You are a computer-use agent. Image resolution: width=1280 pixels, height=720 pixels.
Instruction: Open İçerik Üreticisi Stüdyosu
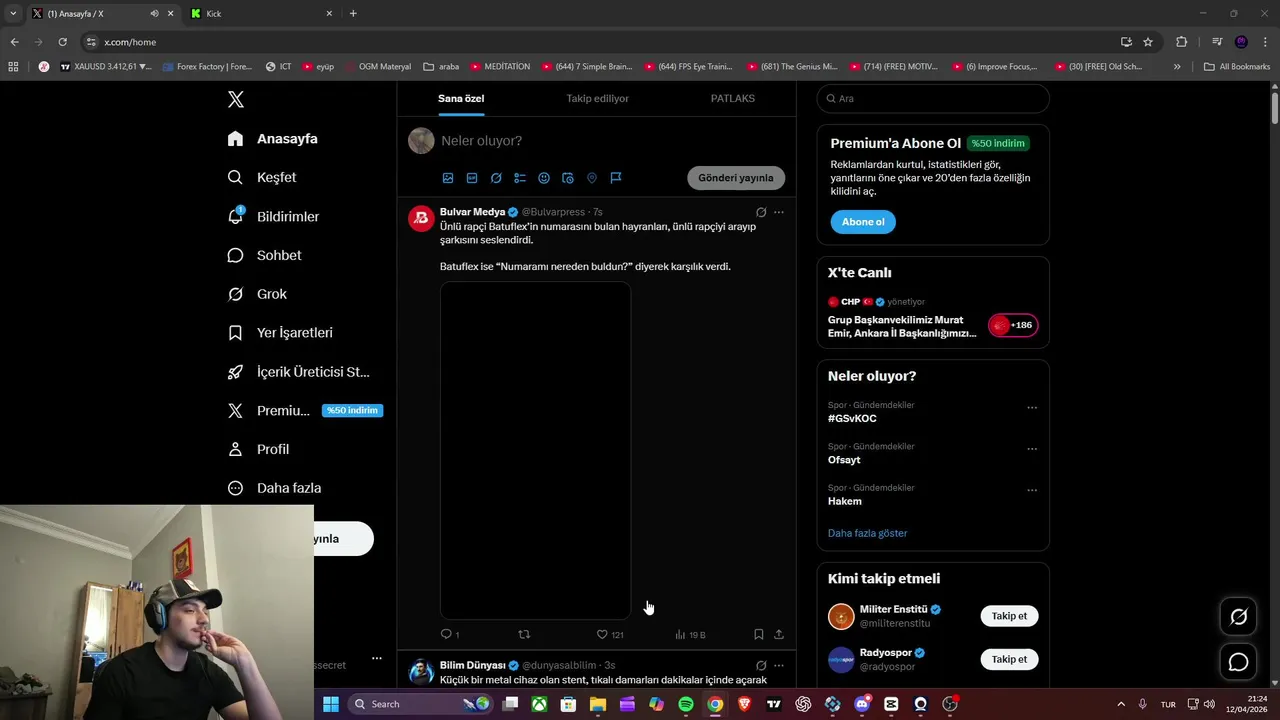pyautogui.click(x=299, y=372)
